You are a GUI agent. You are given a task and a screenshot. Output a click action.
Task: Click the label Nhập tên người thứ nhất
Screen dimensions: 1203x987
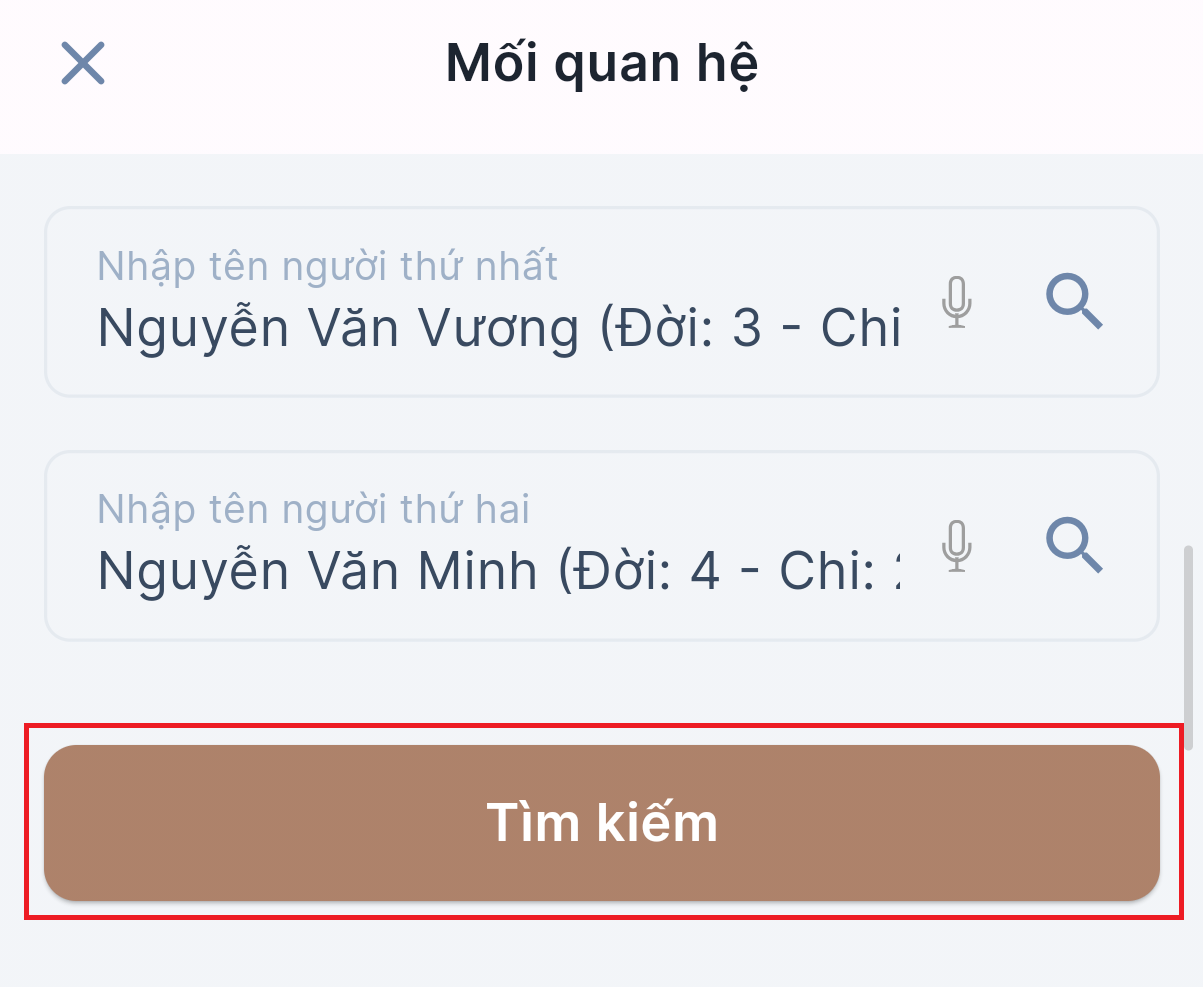(x=328, y=266)
